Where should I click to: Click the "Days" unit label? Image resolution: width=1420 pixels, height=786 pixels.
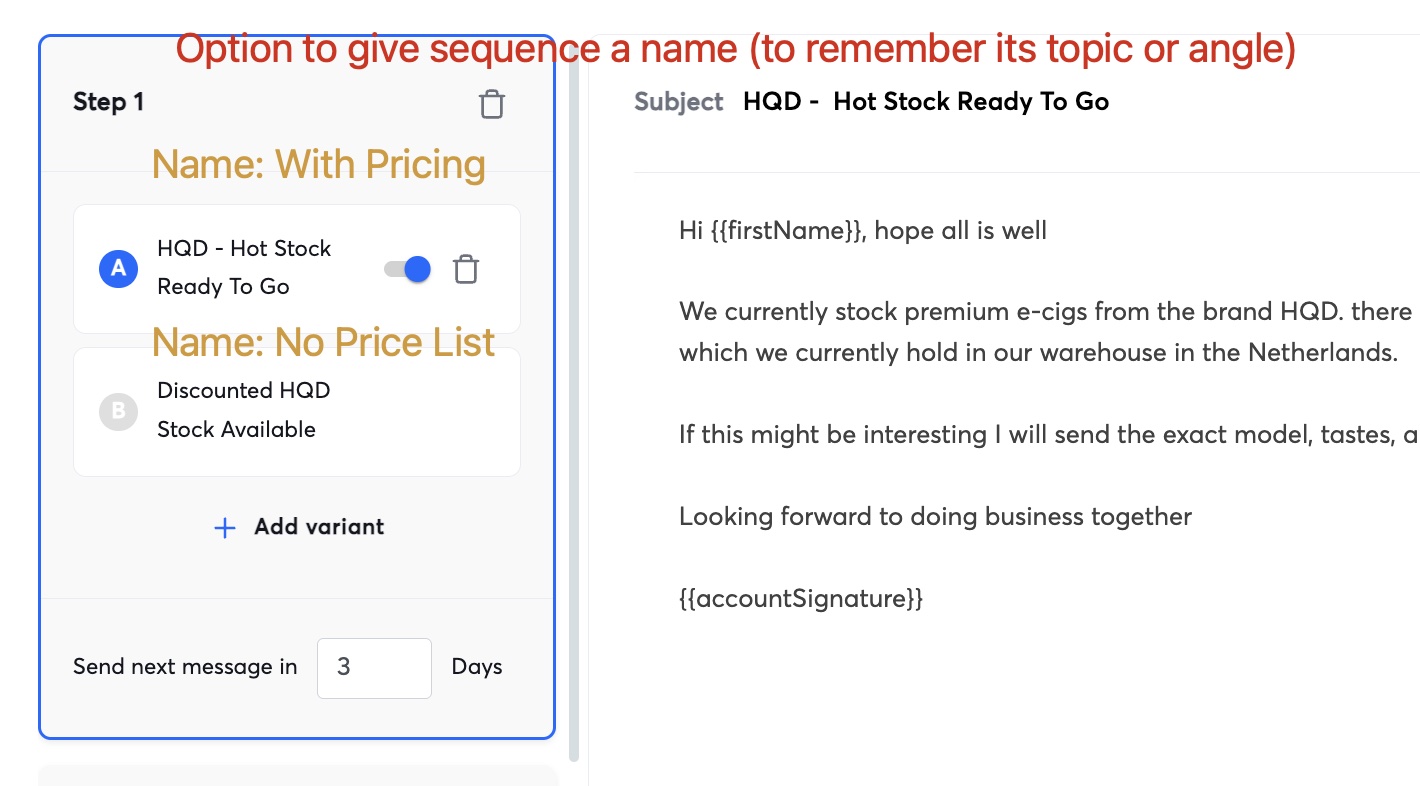(x=477, y=667)
